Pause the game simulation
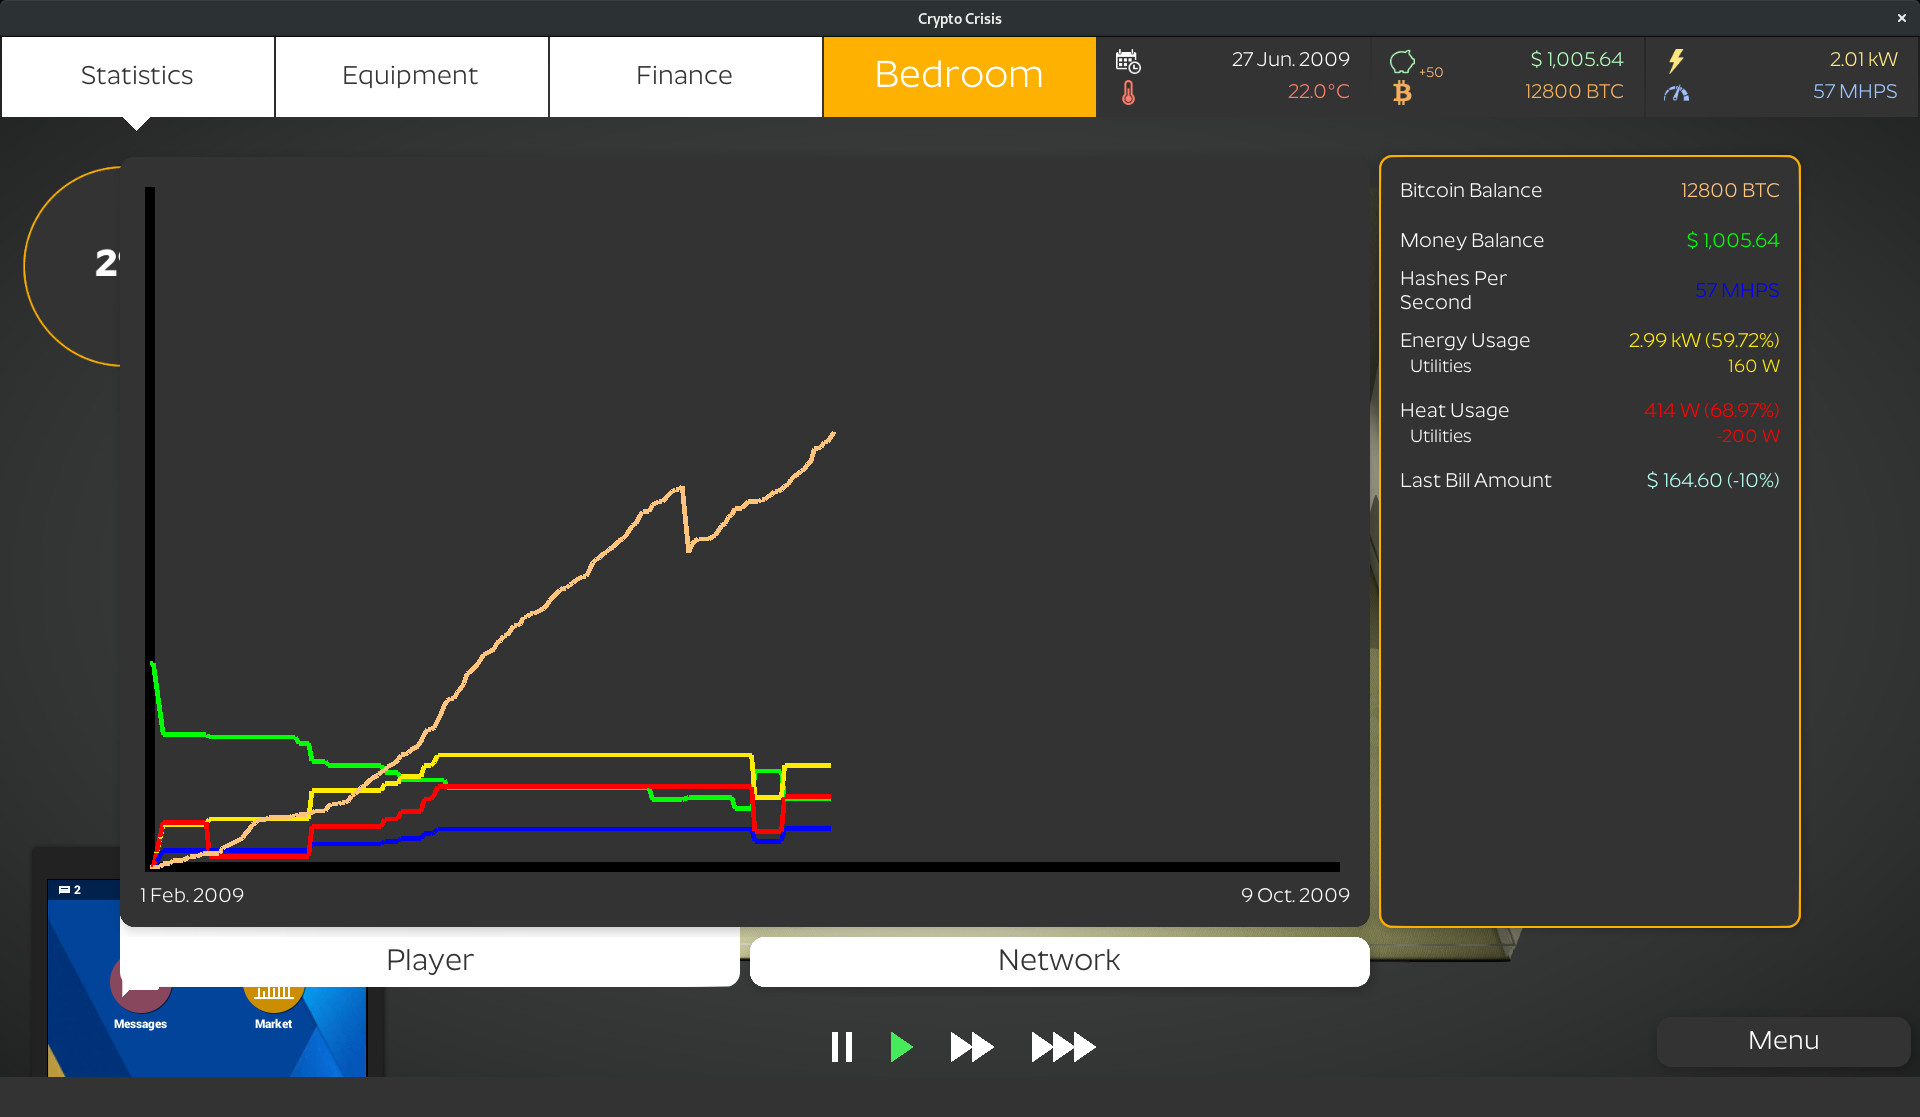Screen dimensions: 1920x1117 pos(842,1047)
